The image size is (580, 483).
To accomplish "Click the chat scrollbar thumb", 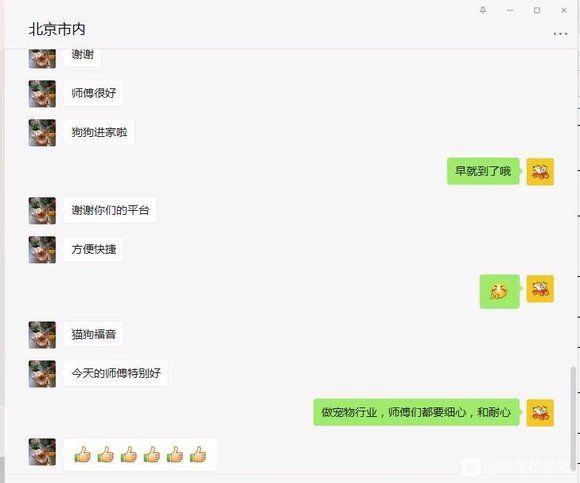I will click(x=573, y=416).
